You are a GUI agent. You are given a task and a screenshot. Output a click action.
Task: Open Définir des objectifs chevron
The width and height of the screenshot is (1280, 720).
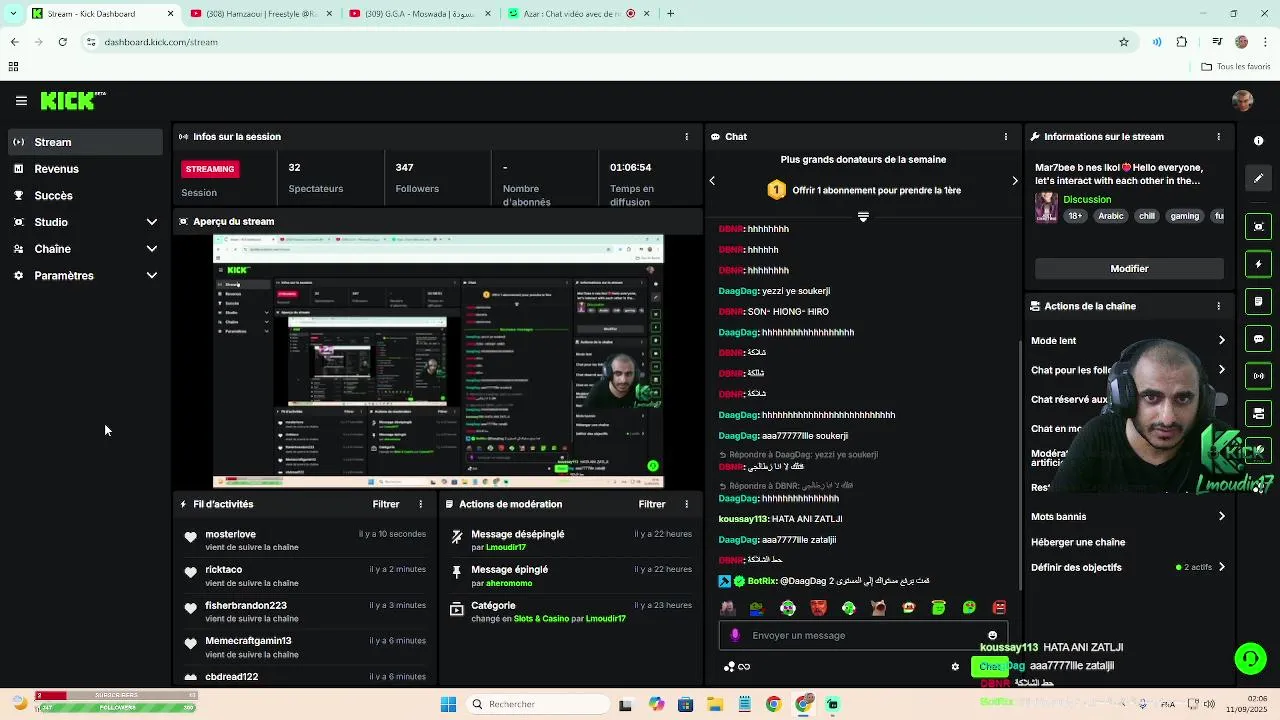[1221, 568]
